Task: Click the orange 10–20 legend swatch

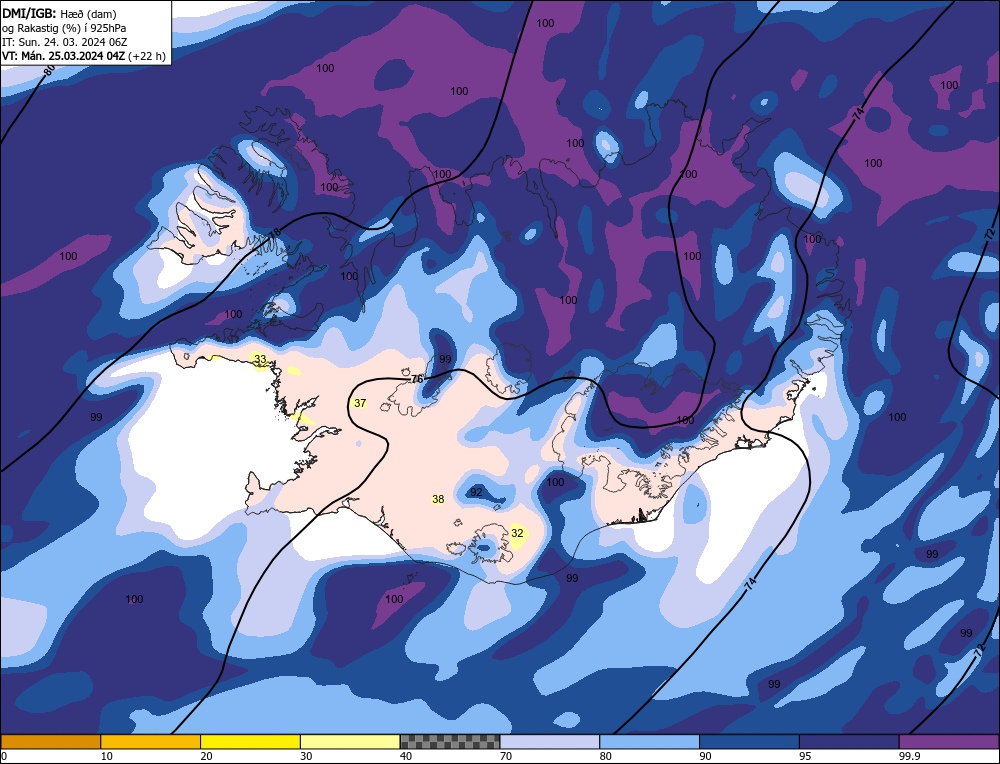Action: (x=151, y=741)
